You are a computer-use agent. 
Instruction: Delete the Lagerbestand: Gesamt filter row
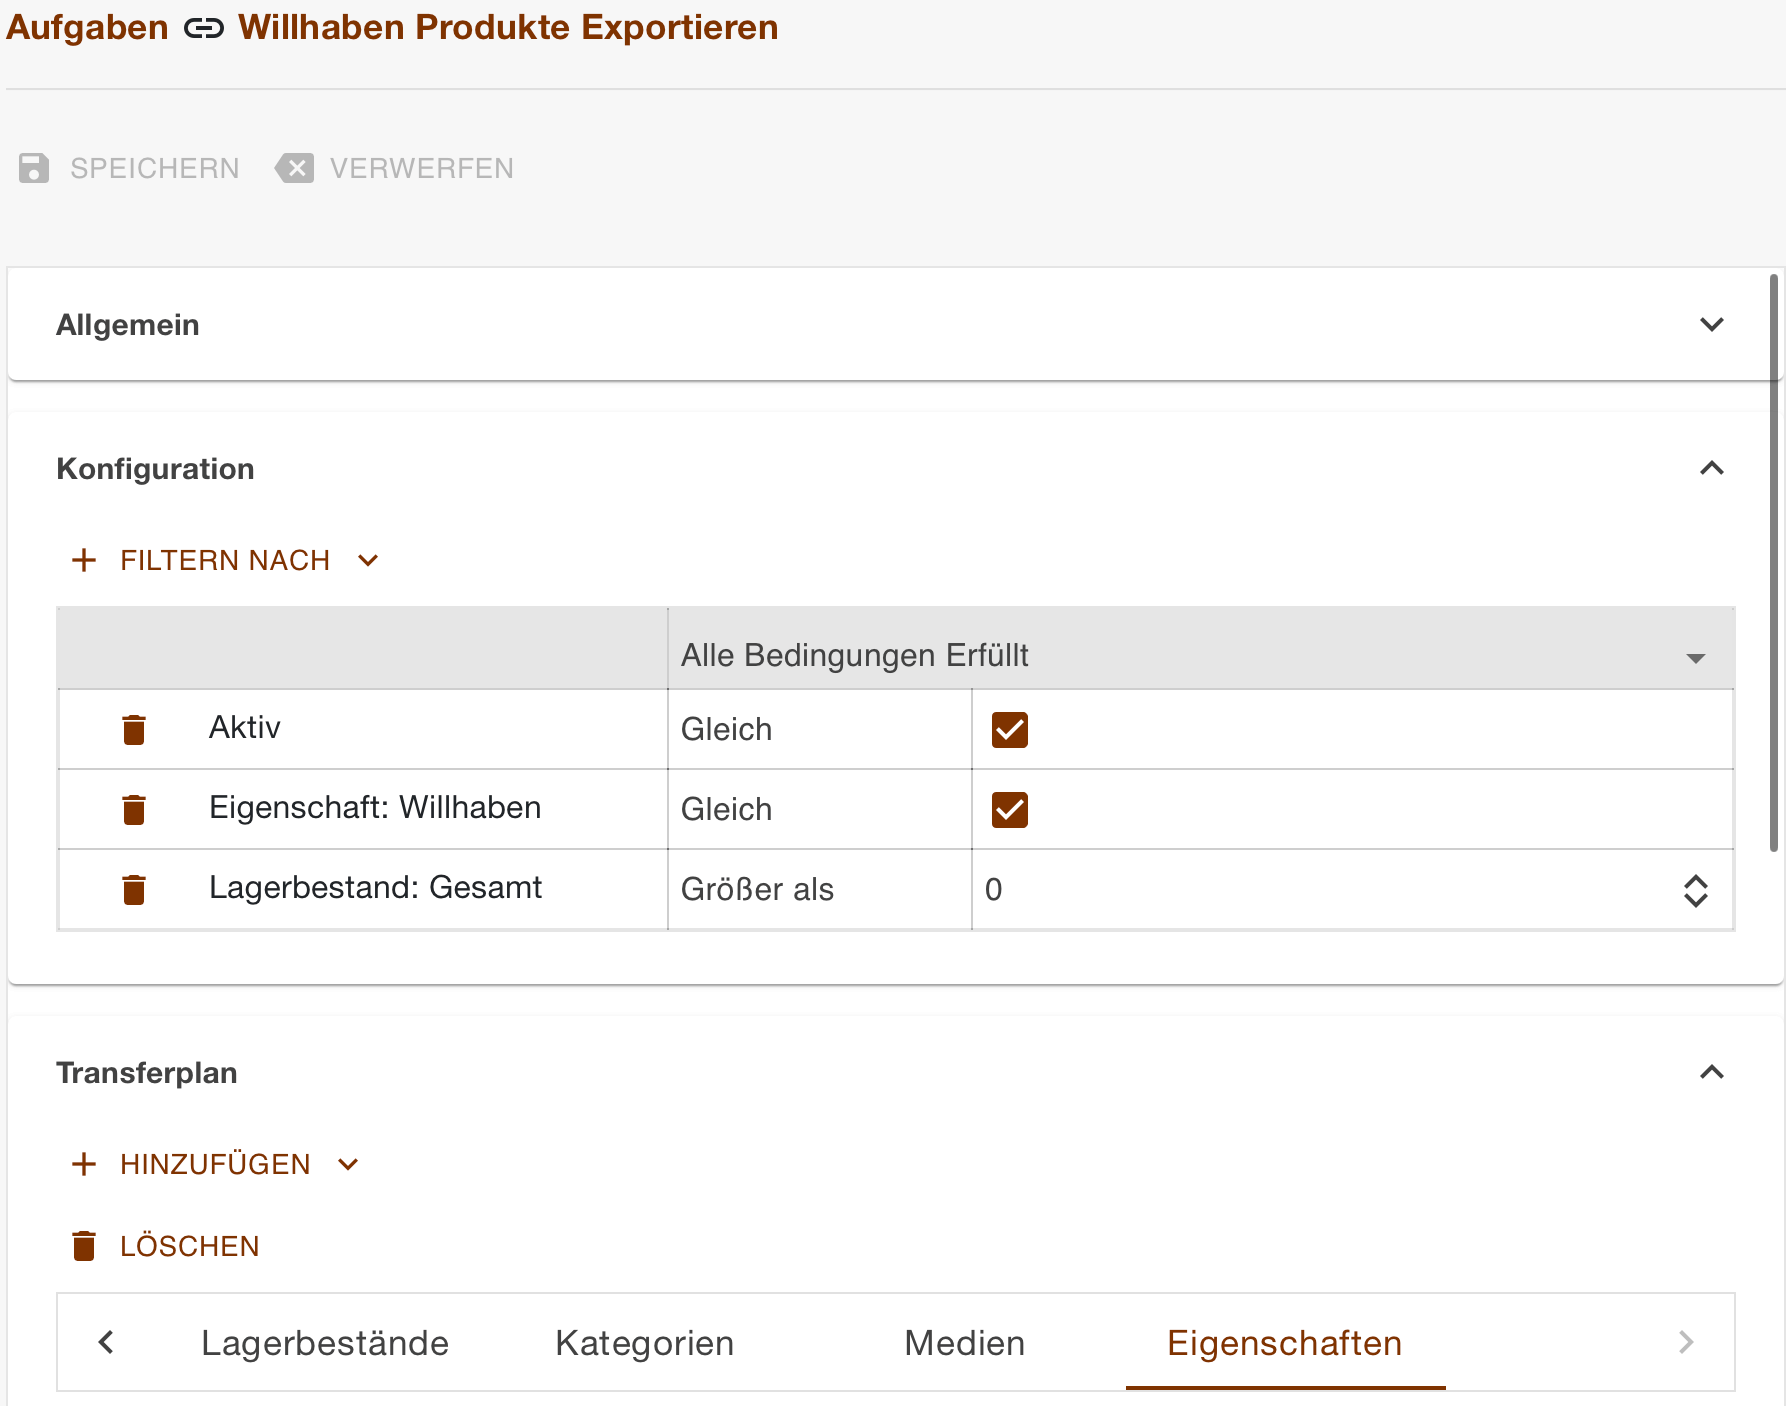click(x=134, y=889)
